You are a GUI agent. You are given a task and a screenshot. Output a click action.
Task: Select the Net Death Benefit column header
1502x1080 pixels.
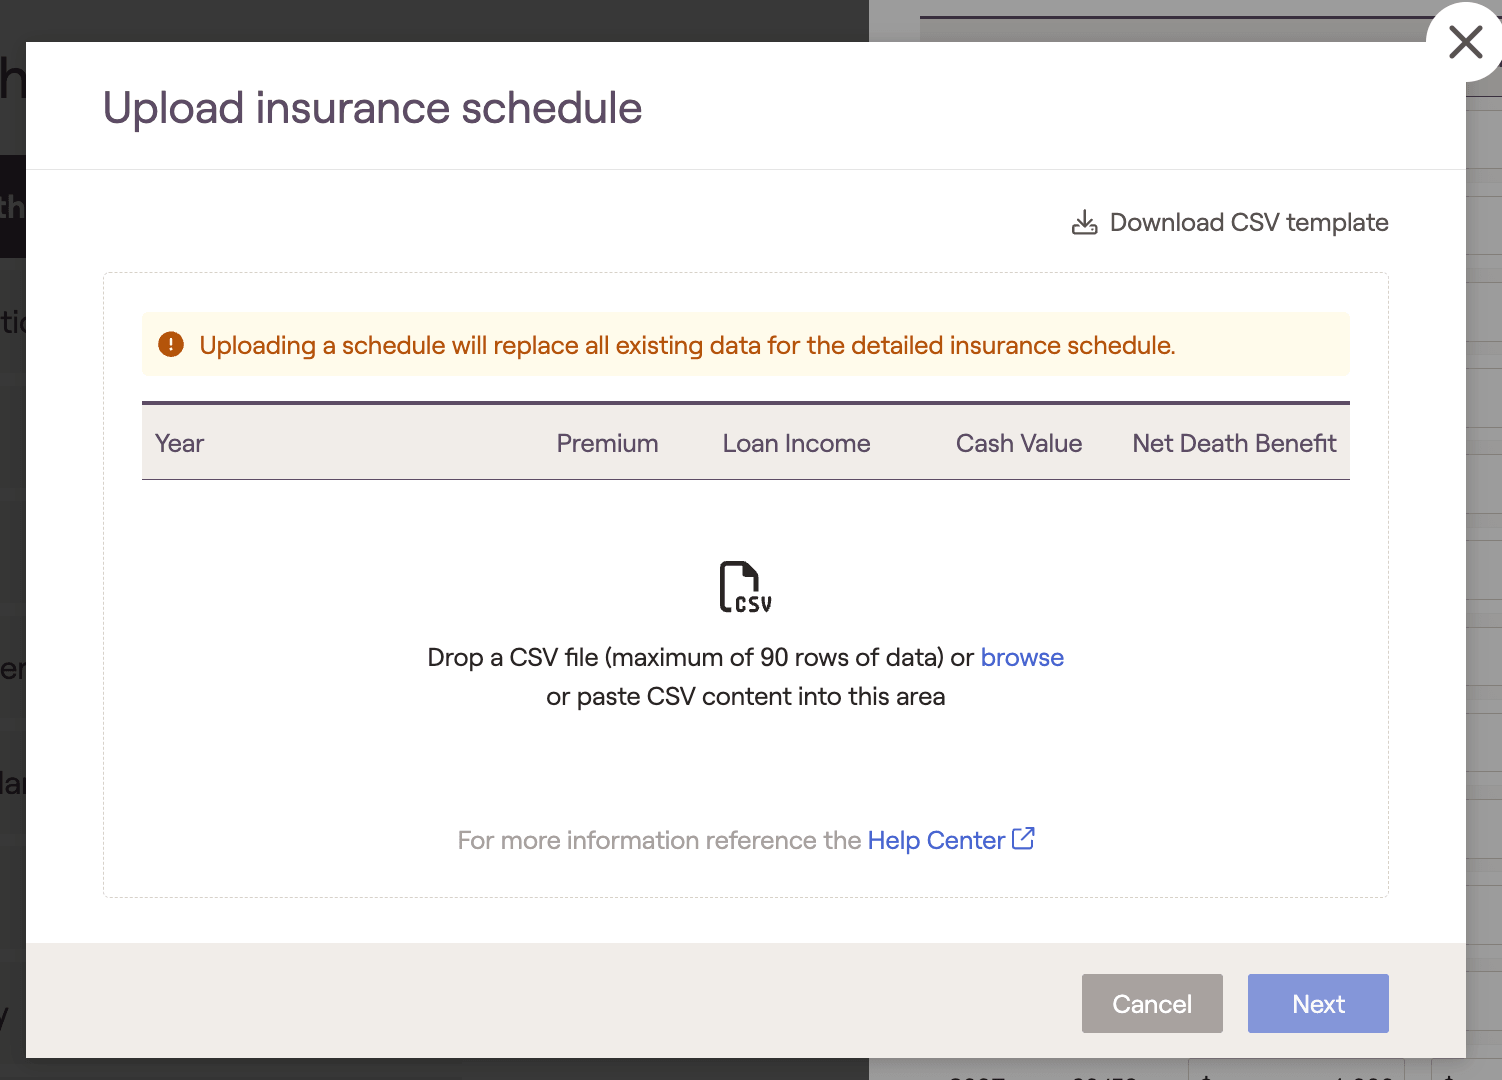[1234, 444]
